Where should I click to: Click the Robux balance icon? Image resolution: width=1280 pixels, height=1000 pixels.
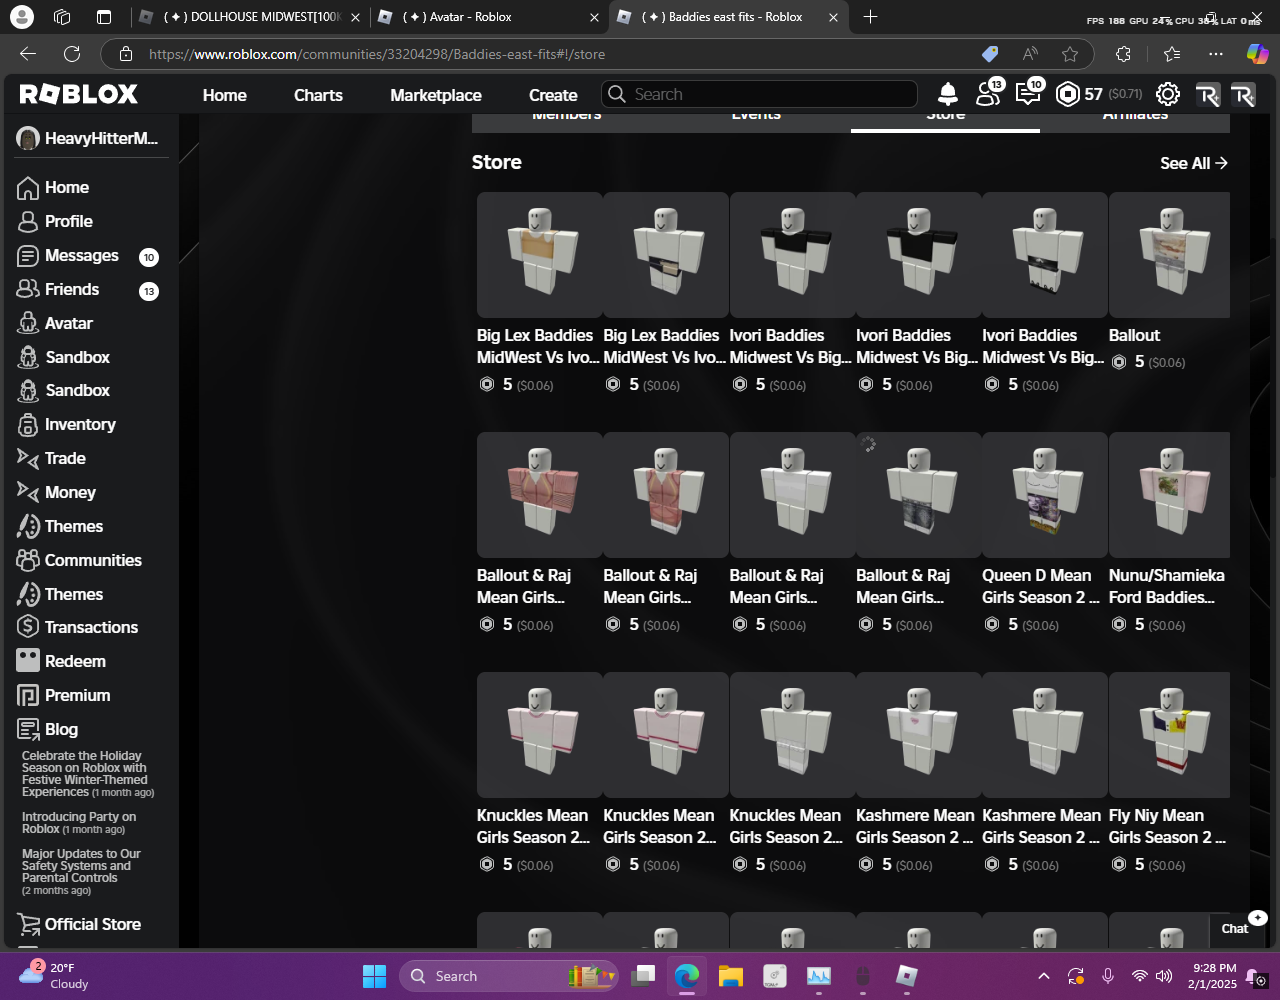tap(1068, 94)
